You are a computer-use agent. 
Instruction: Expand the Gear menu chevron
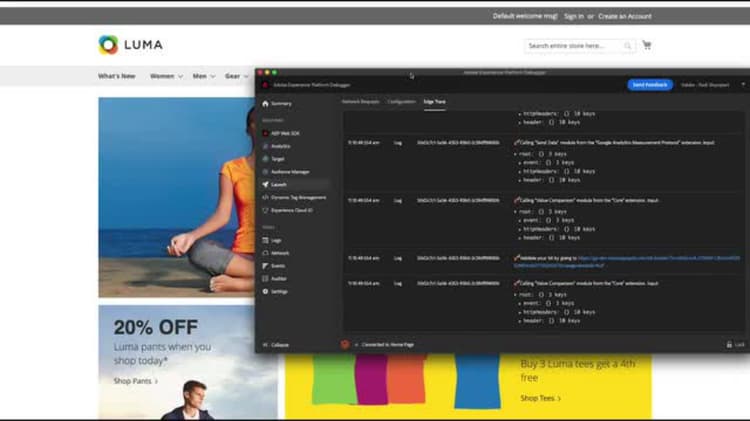(x=246, y=77)
